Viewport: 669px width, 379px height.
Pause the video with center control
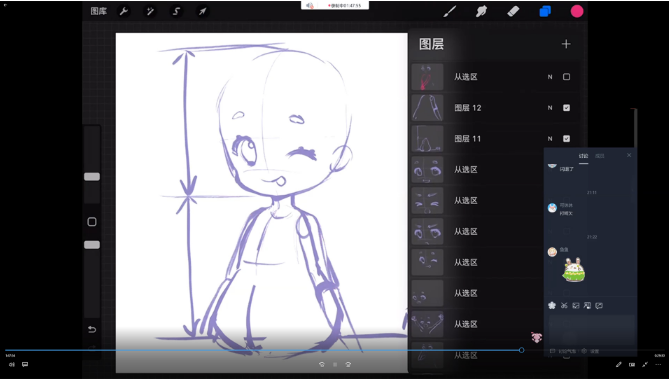point(335,364)
